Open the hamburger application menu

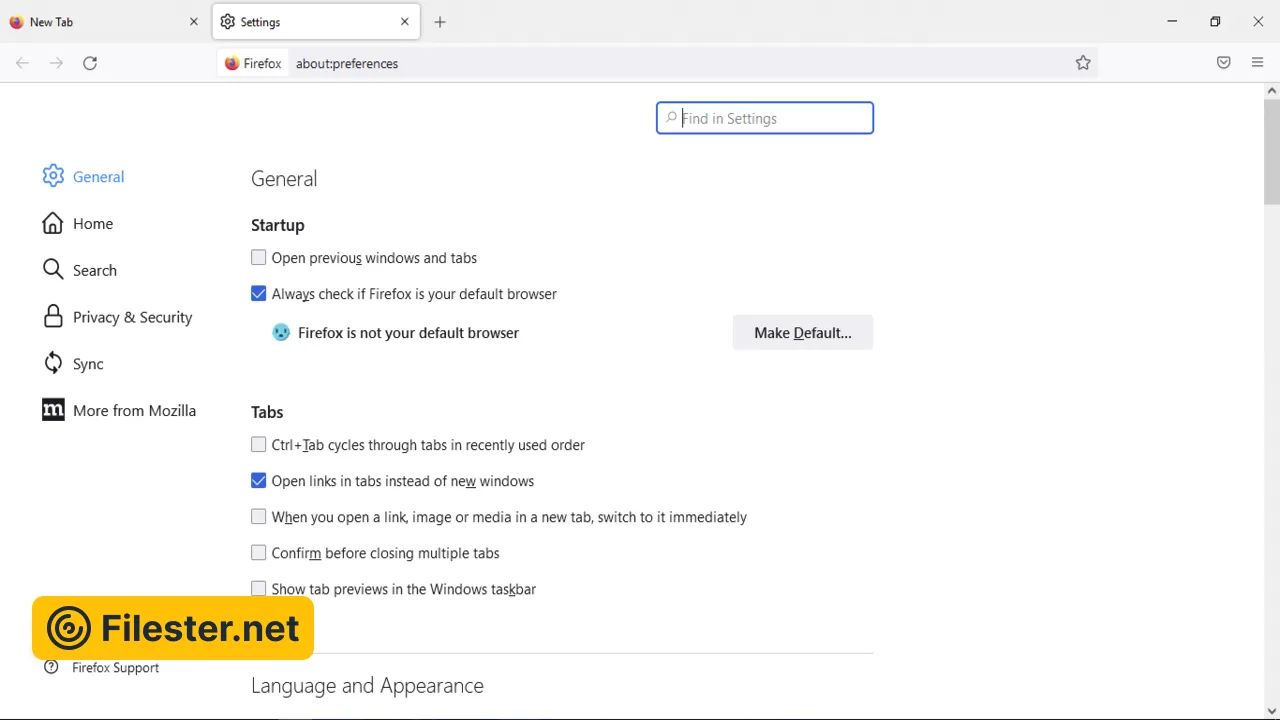(1257, 63)
